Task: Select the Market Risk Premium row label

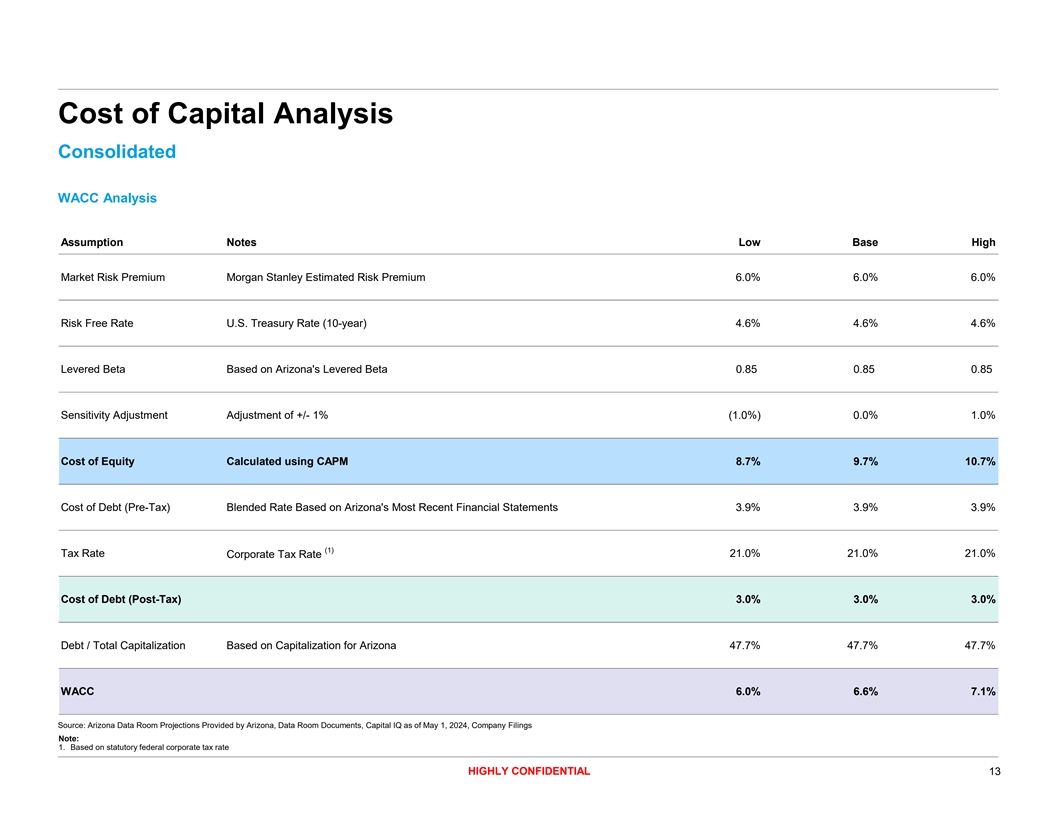Action: [x=113, y=277]
